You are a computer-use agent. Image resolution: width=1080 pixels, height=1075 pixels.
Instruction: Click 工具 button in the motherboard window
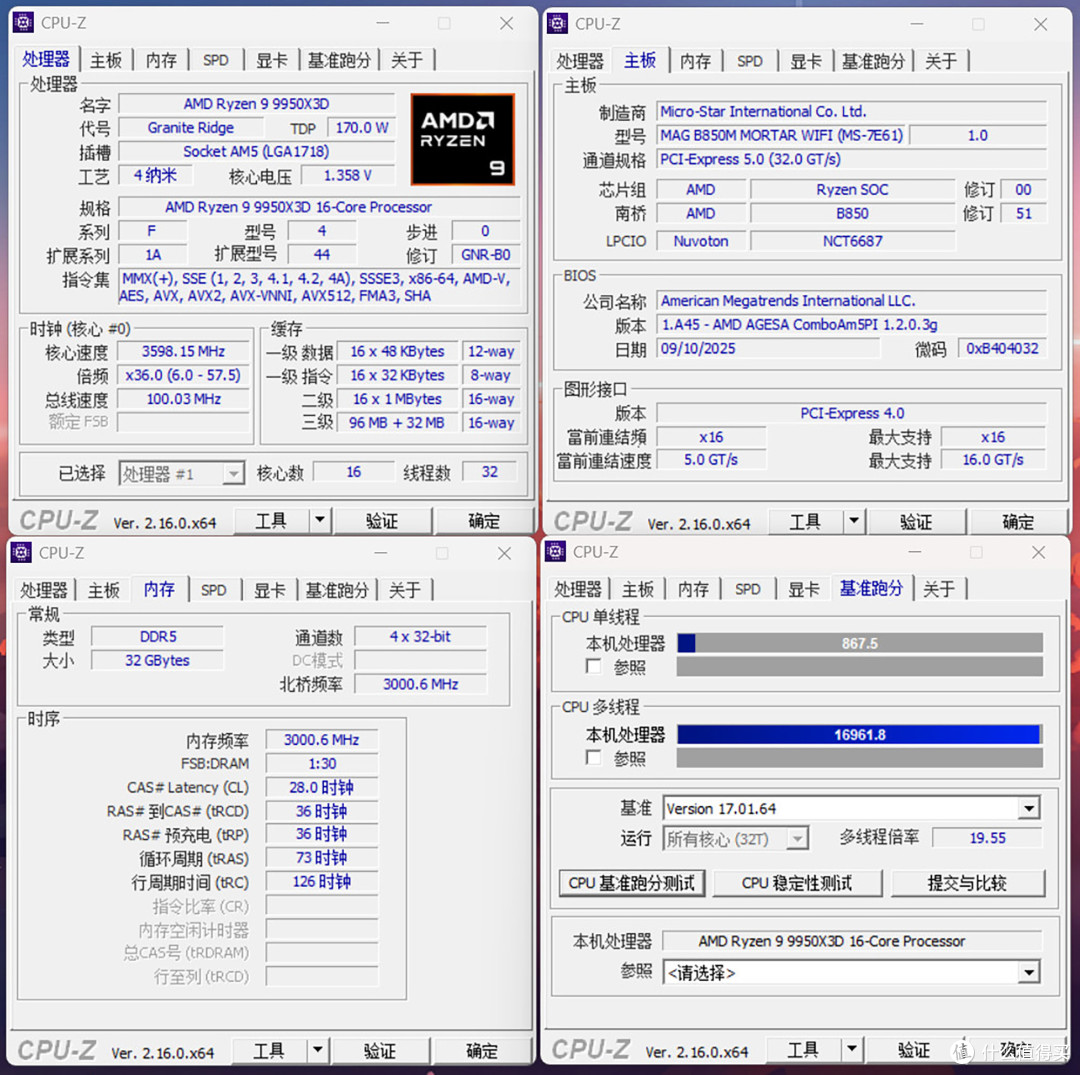click(x=805, y=522)
